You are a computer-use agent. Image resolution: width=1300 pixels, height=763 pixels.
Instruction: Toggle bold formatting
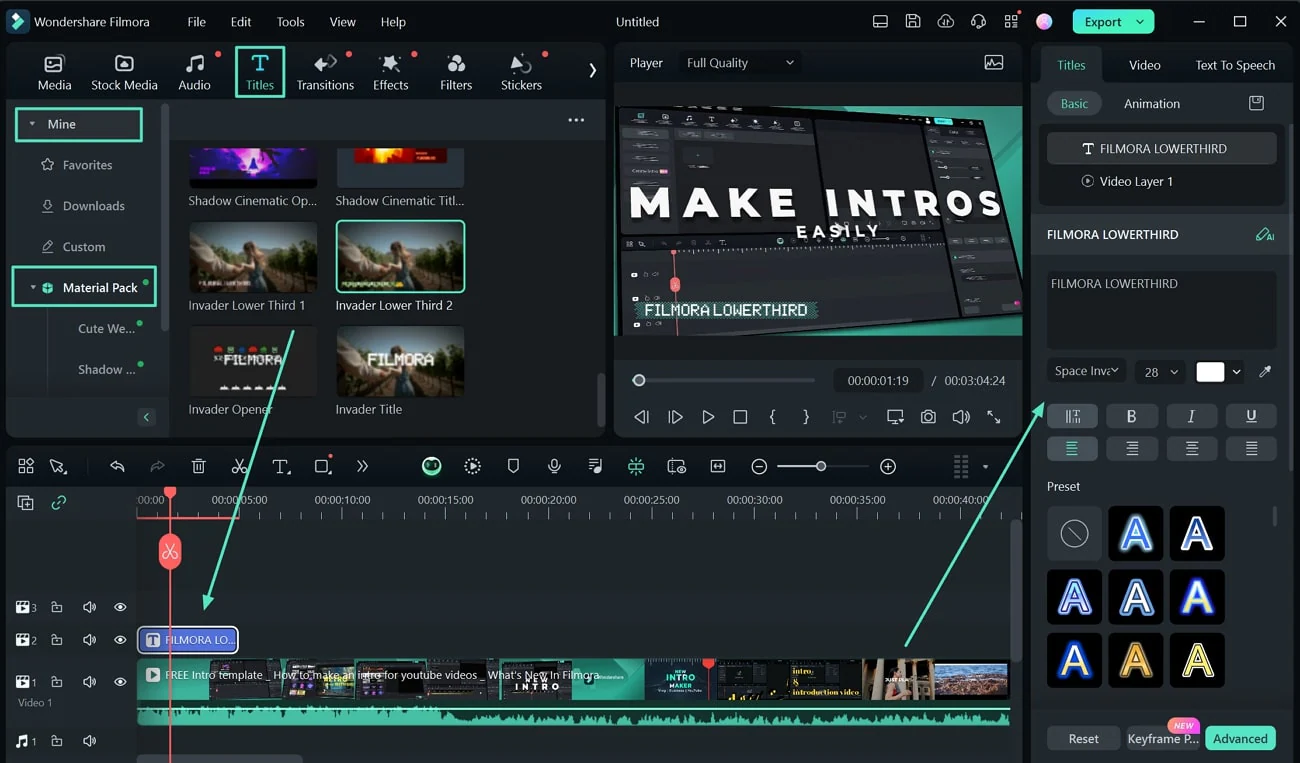tap(1131, 417)
